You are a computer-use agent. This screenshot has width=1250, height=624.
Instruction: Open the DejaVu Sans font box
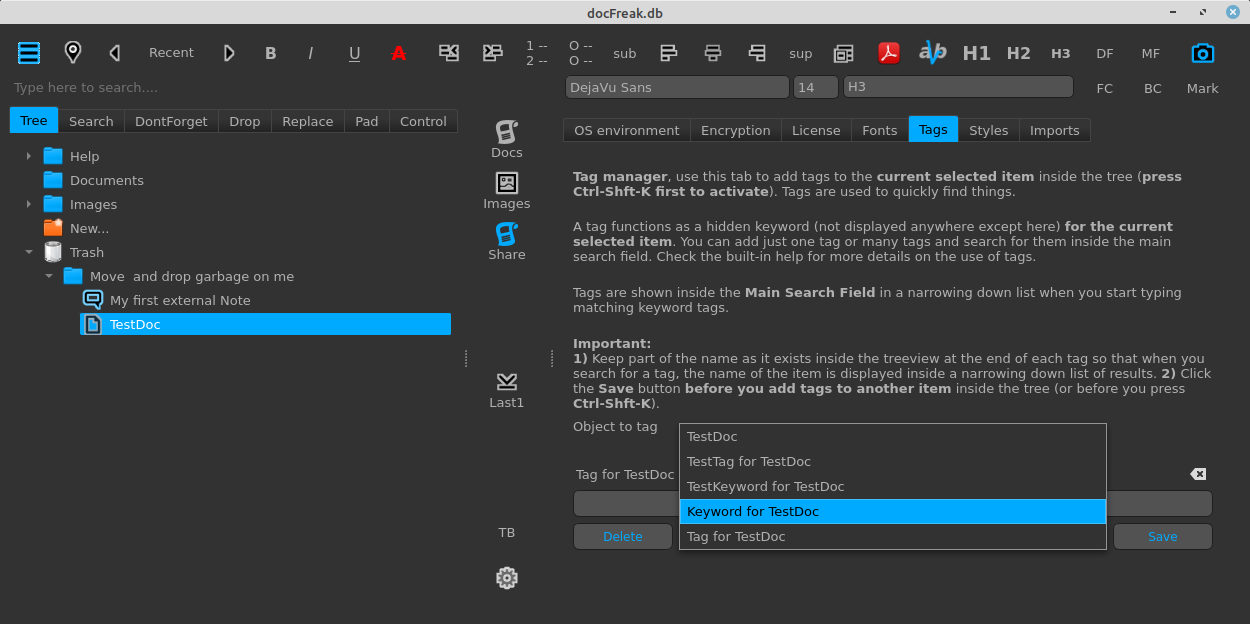677,87
